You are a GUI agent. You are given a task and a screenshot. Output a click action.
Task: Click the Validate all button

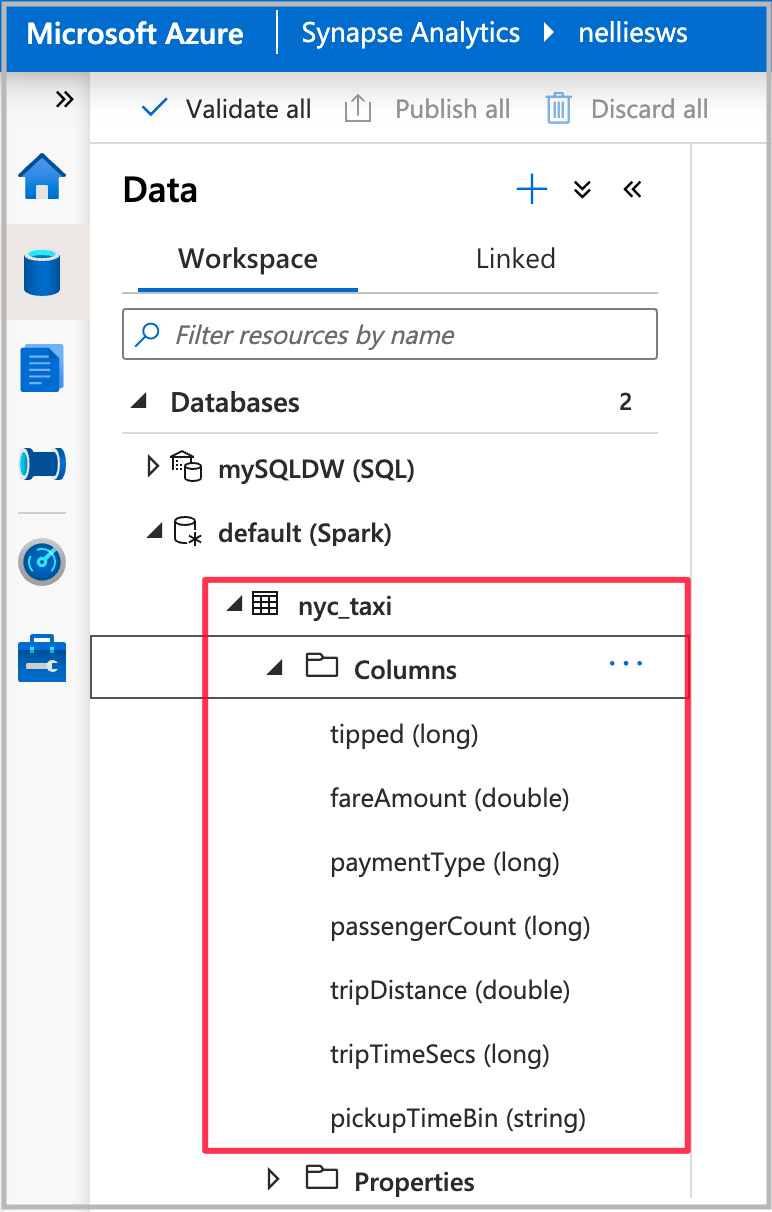tap(224, 109)
